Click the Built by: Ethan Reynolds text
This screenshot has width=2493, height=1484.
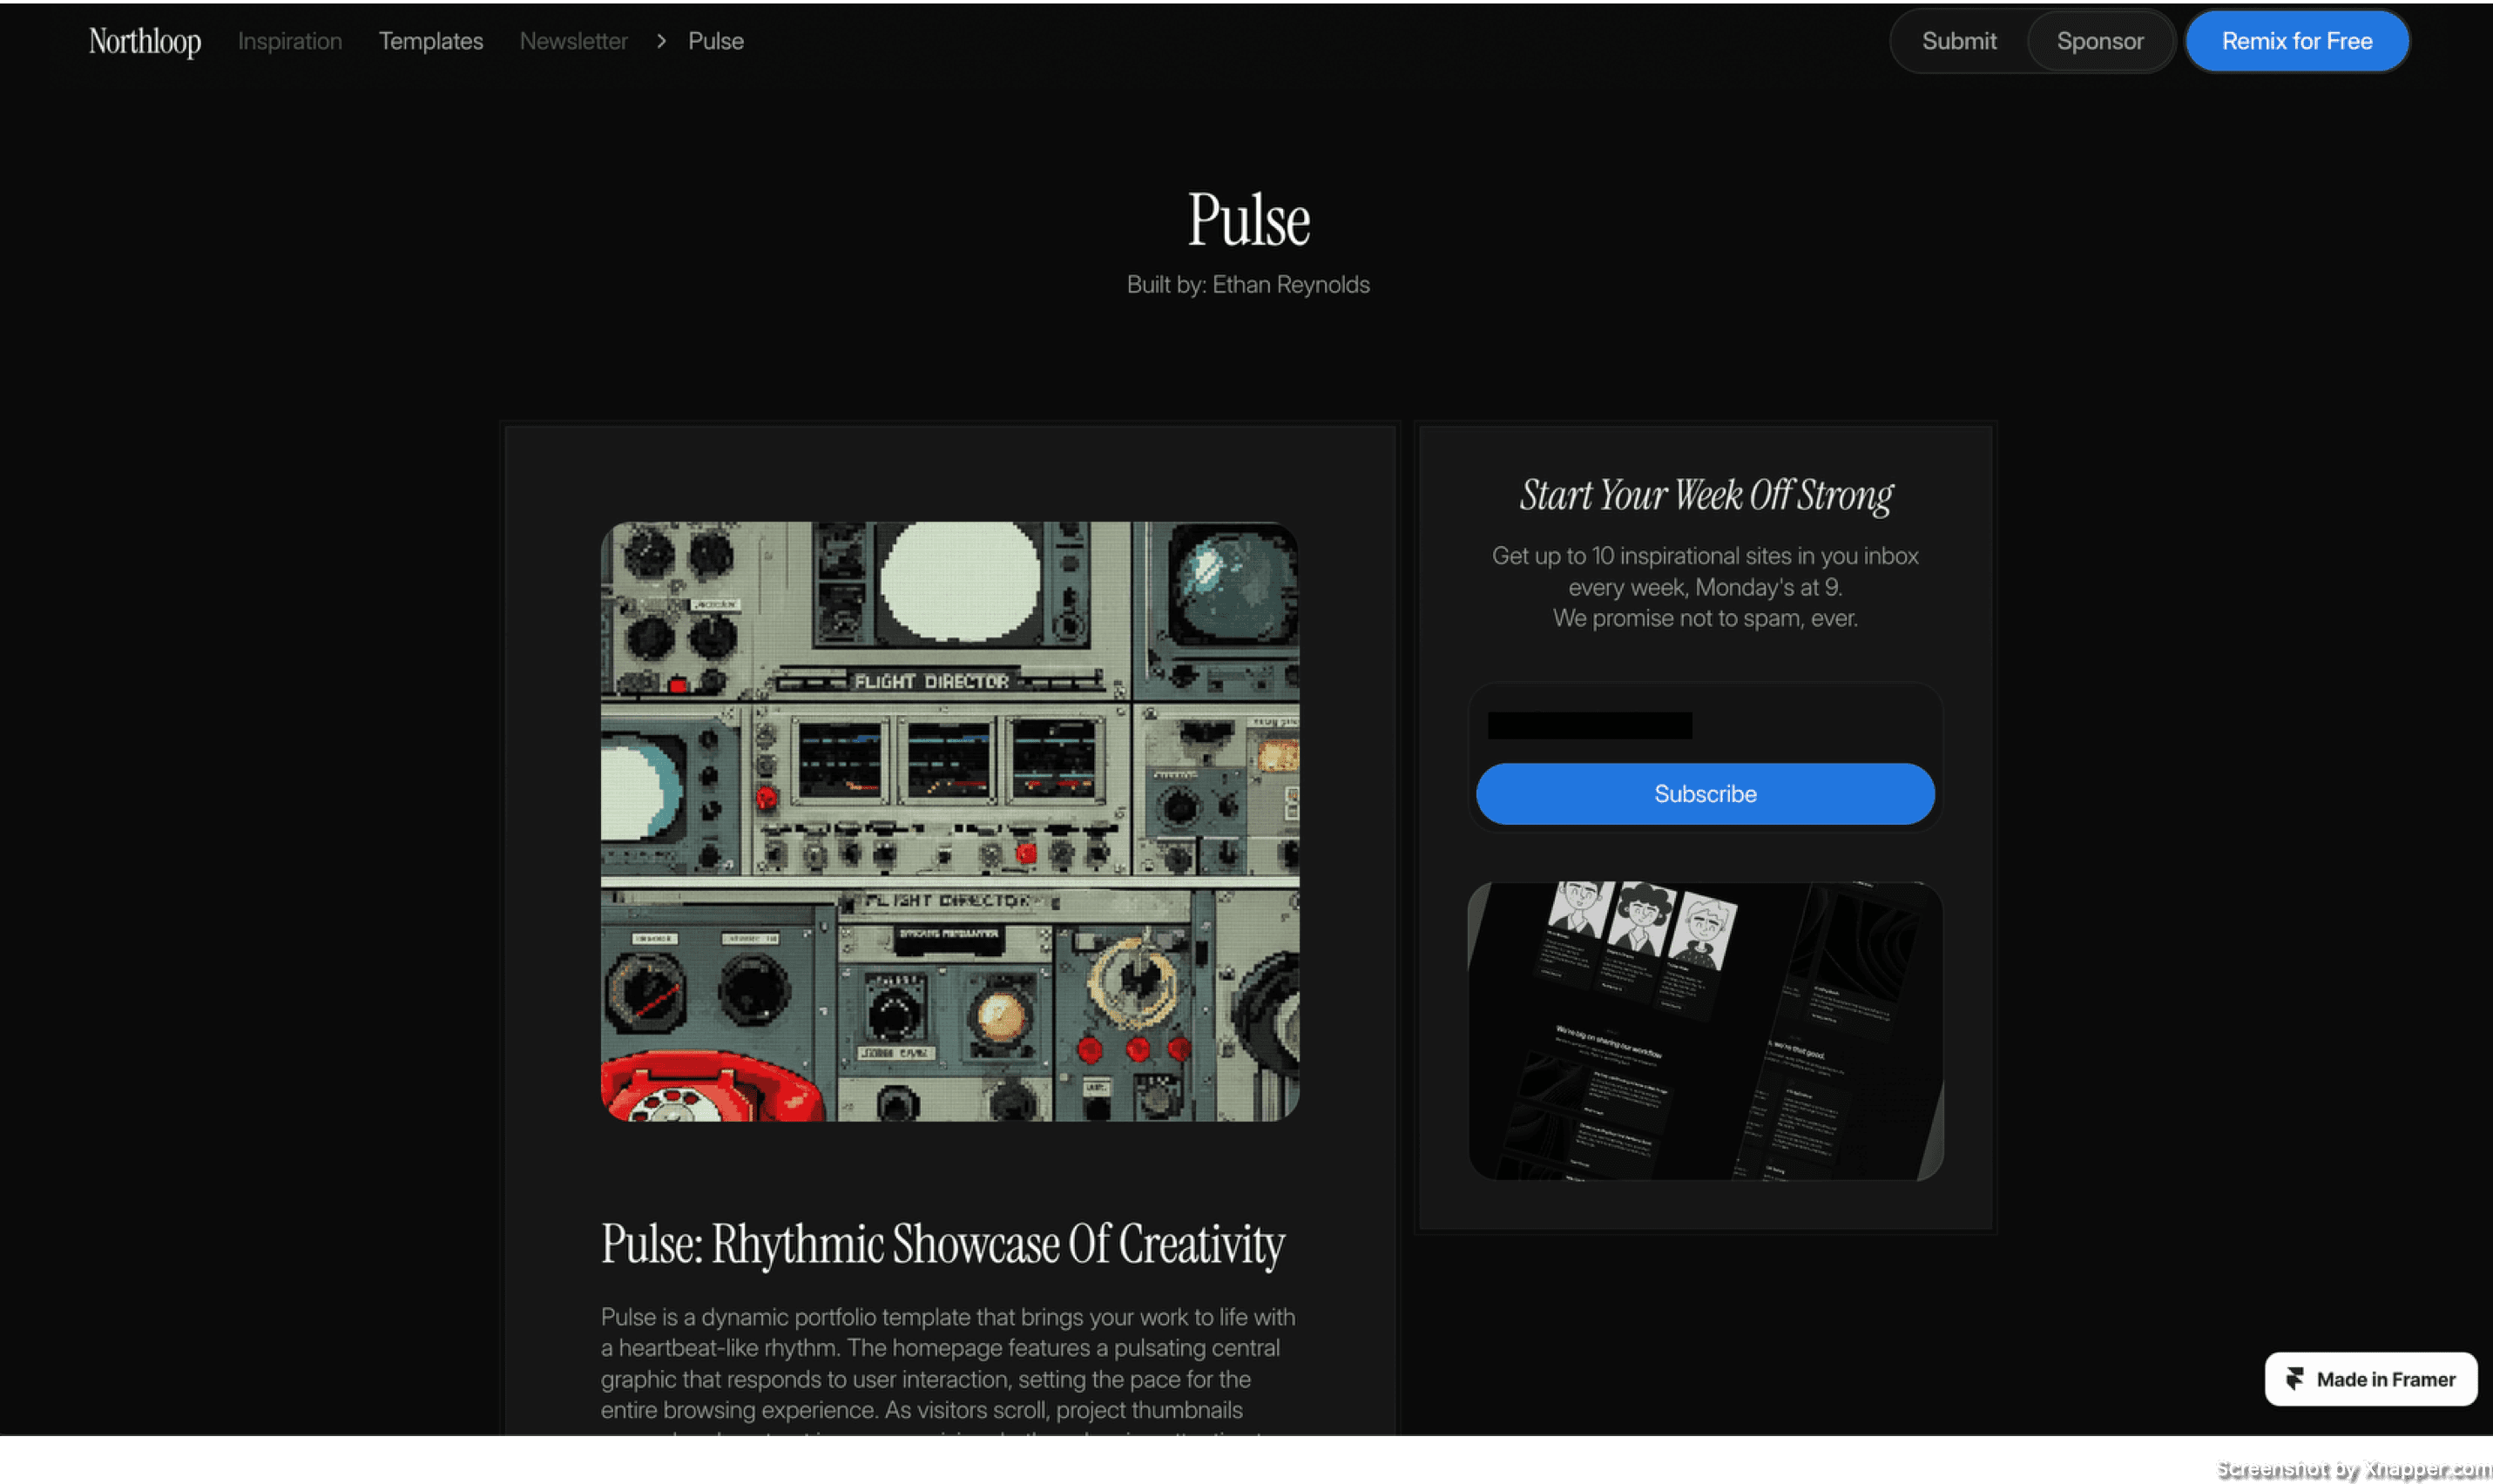click(x=1248, y=285)
